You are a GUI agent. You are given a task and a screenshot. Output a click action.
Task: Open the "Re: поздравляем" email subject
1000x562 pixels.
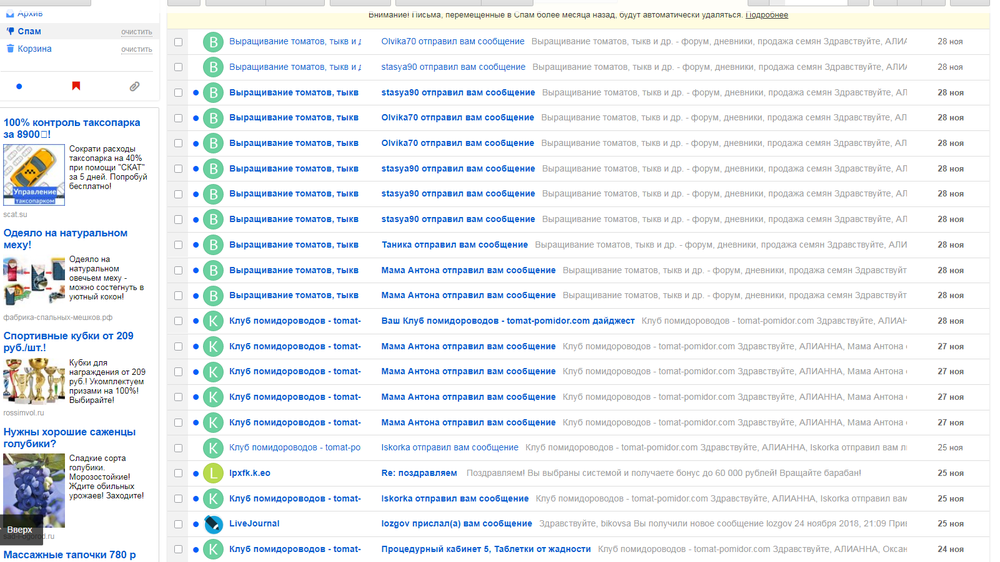coord(419,473)
